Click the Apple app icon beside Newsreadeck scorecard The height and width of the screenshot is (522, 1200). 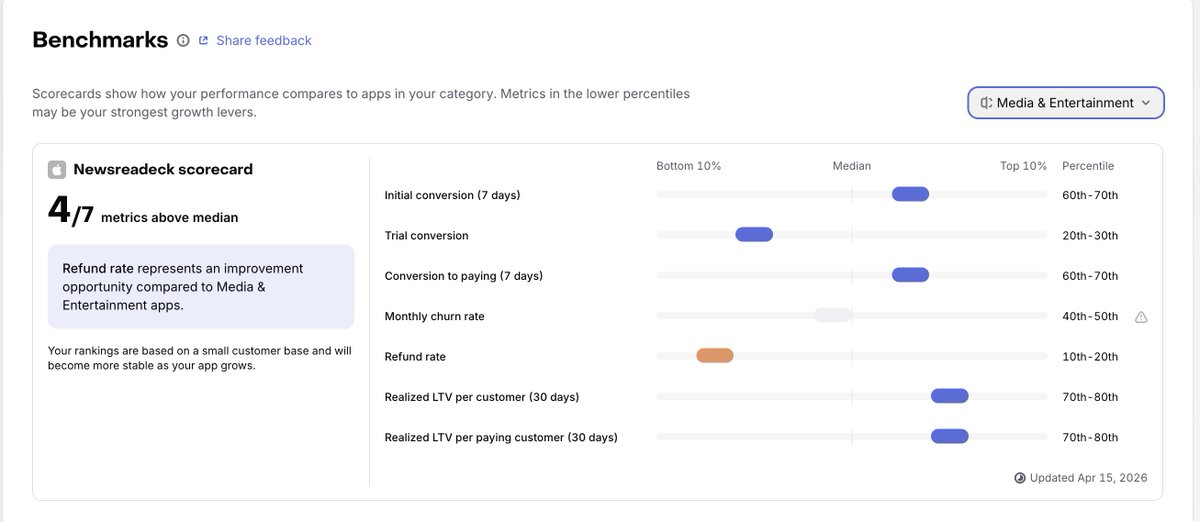(x=57, y=170)
